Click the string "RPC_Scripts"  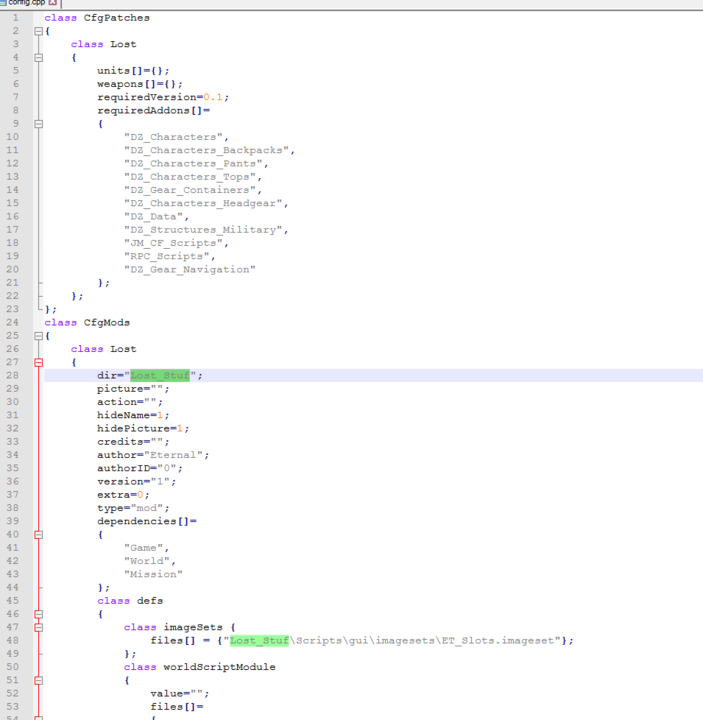point(167,256)
